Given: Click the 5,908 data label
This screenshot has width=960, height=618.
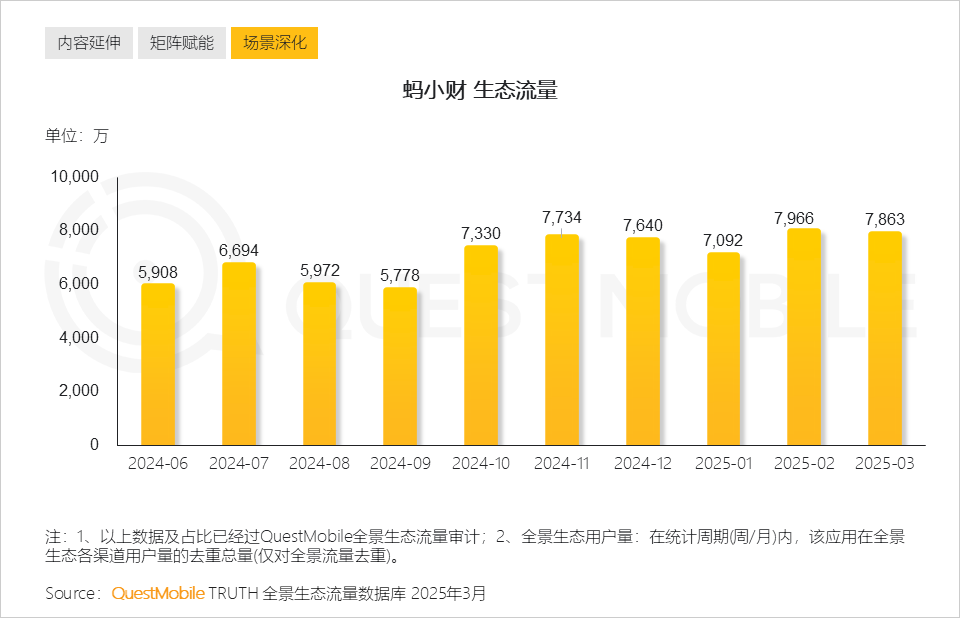Looking at the screenshot, I should coord(158,272).
